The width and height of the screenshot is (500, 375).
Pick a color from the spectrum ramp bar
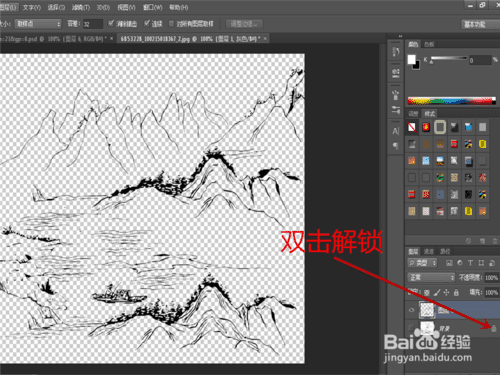452,101
